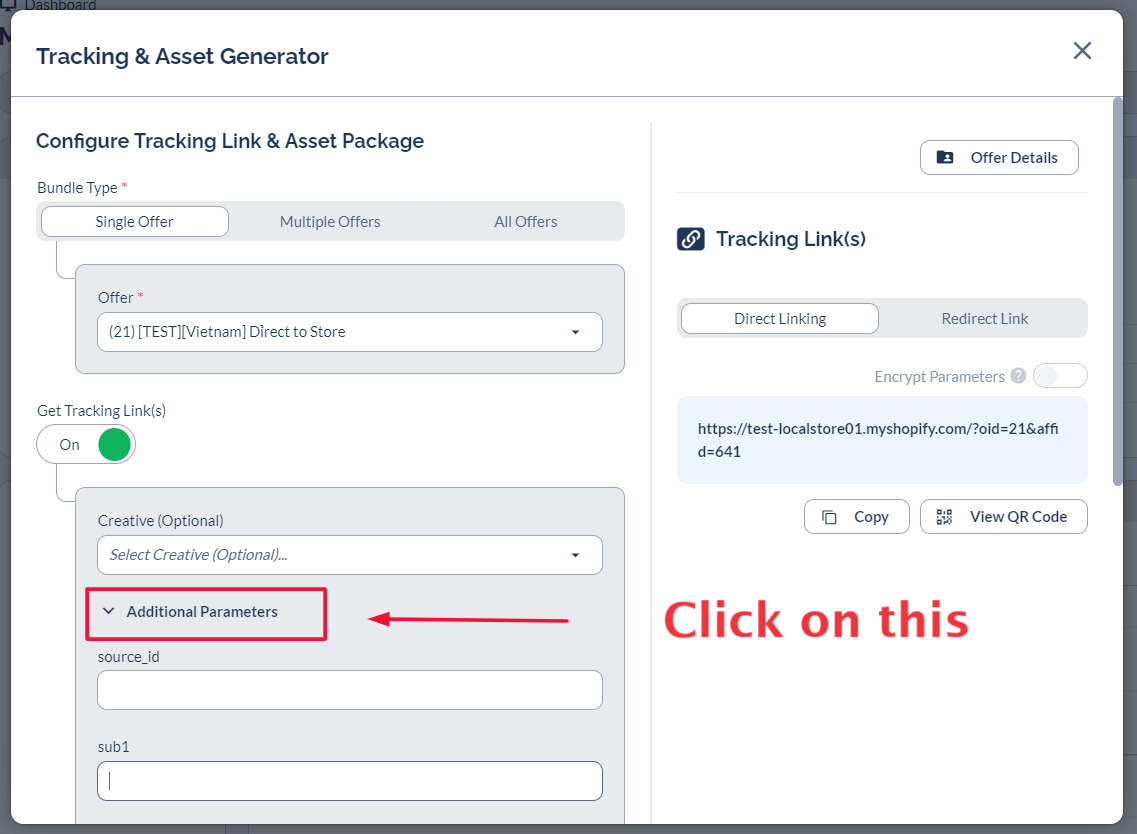This screenshot has width=1137, height=834.
Task: Click the View QR Code button
Action: click(x=1003, y=517)
